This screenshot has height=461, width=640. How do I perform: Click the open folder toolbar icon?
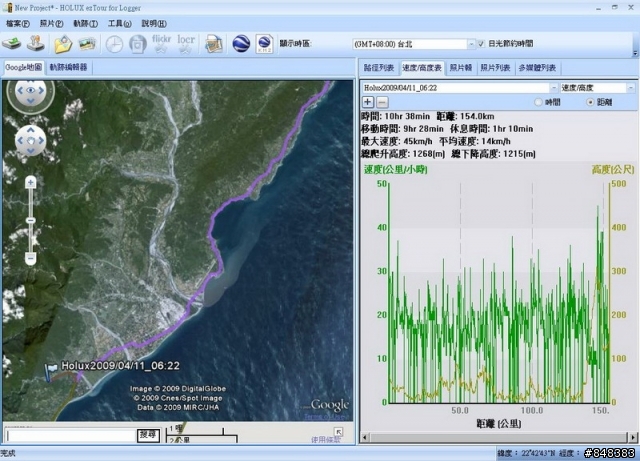tap(63, 44)
